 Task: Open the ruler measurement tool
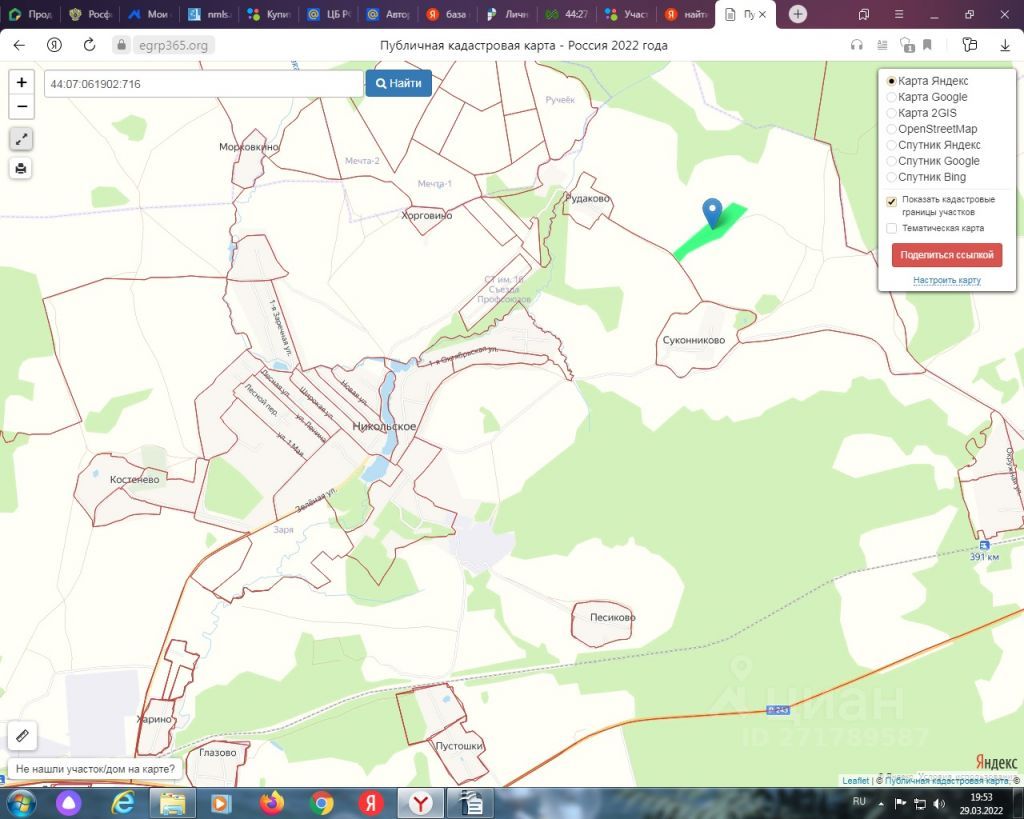coord(22,735)
